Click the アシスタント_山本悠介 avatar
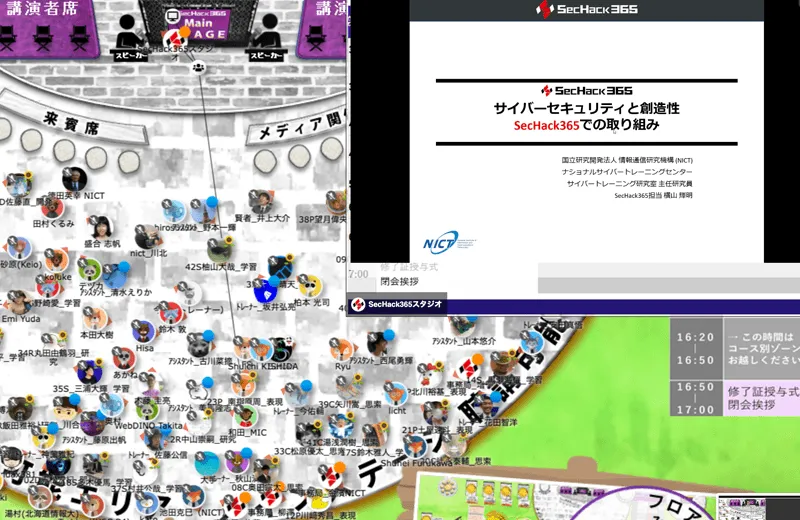The image size is (800, 520). 463,327
